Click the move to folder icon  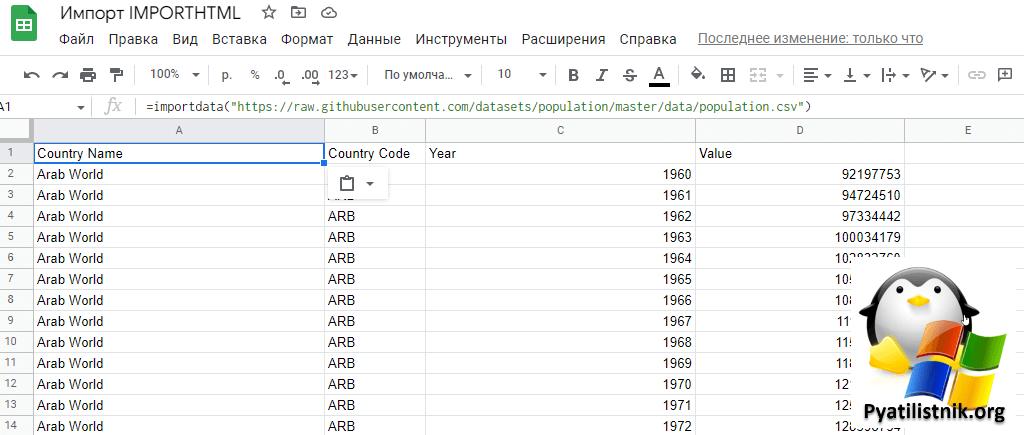tap(298, 13)
